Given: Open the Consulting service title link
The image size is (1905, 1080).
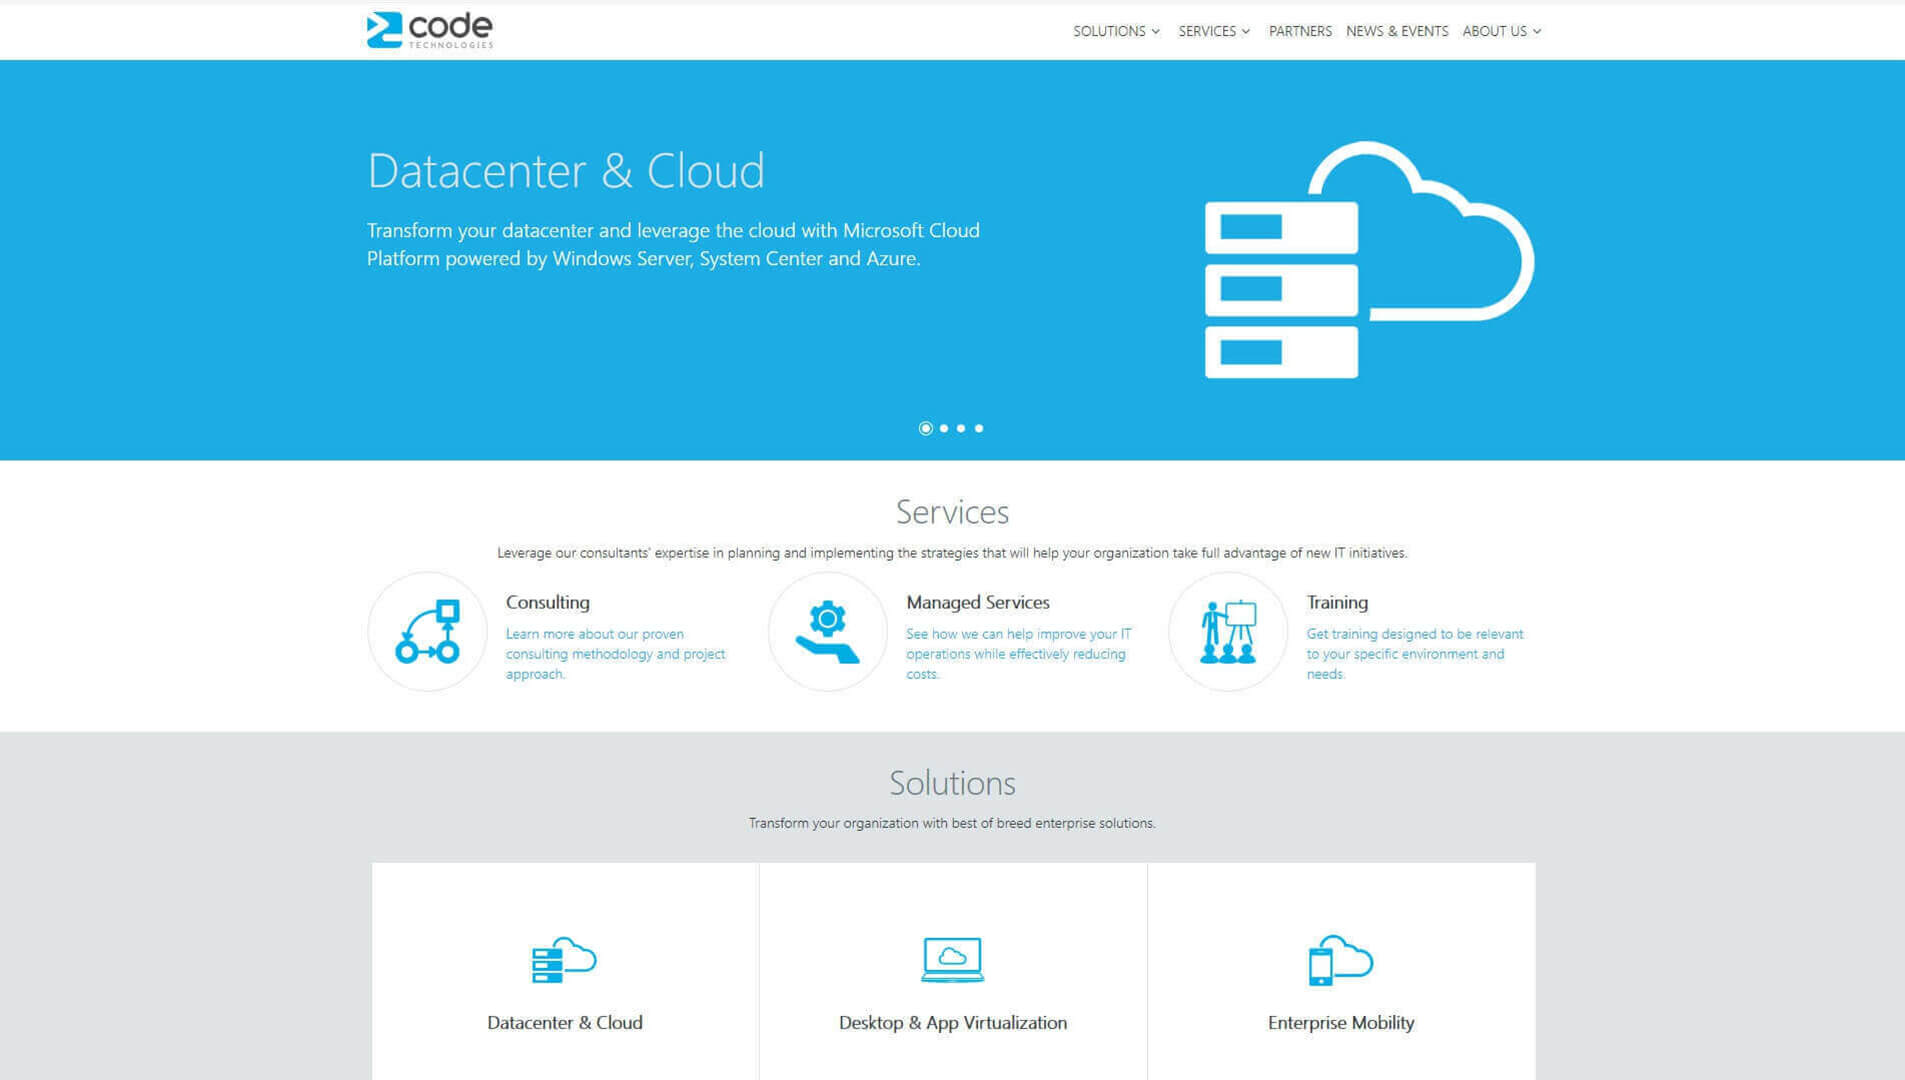Looking at the screenshot, I should coord(547,602).
